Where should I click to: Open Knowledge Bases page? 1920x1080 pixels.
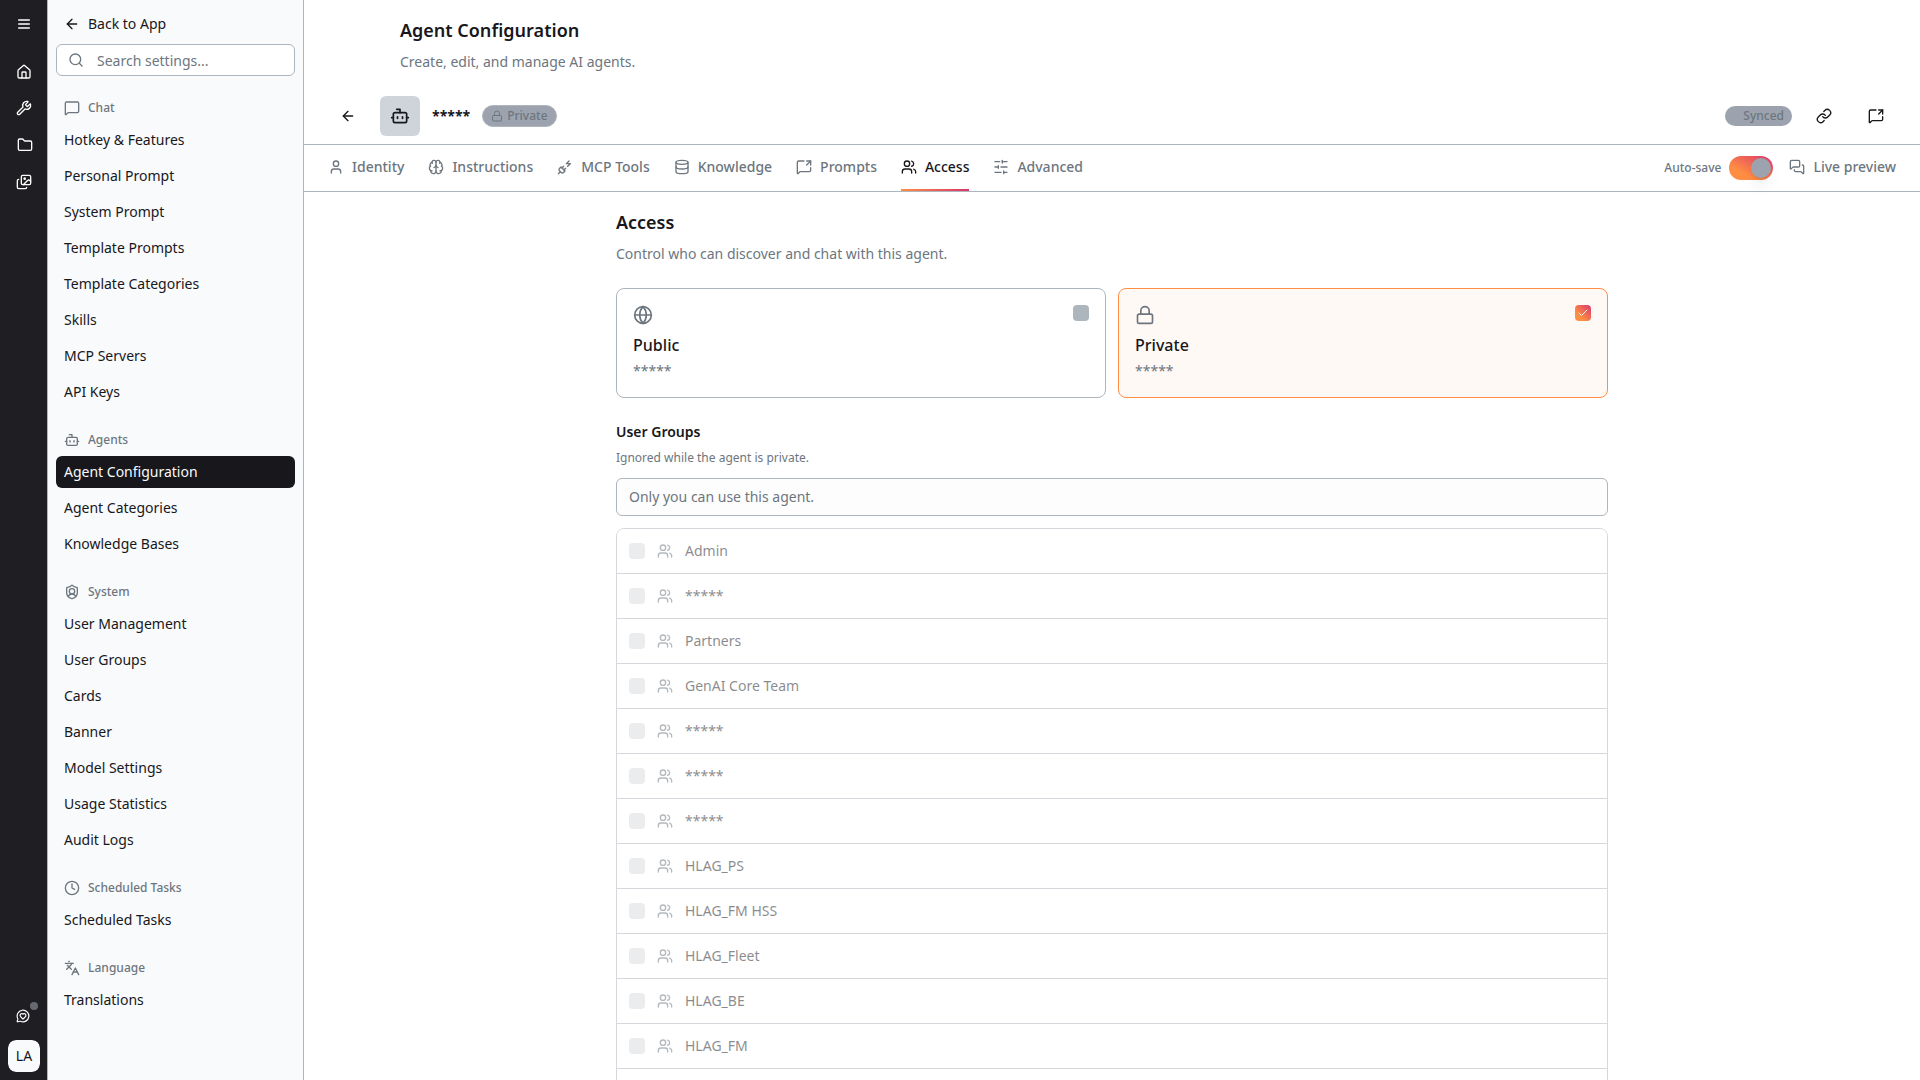pyautogui.click(x=175, y=544)
